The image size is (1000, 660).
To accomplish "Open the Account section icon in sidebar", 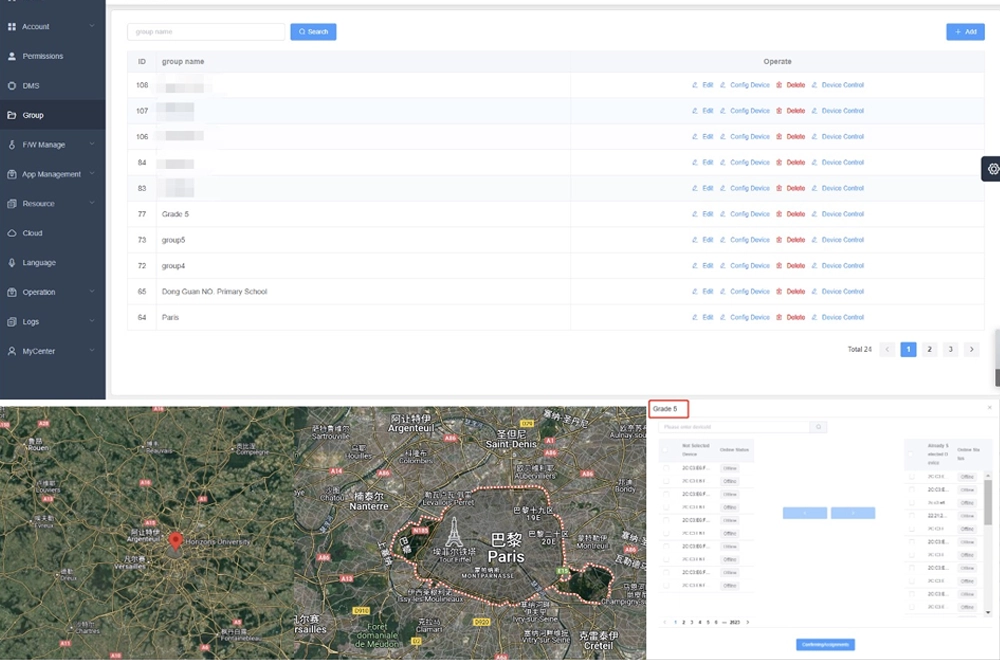I will pos(11,27).
